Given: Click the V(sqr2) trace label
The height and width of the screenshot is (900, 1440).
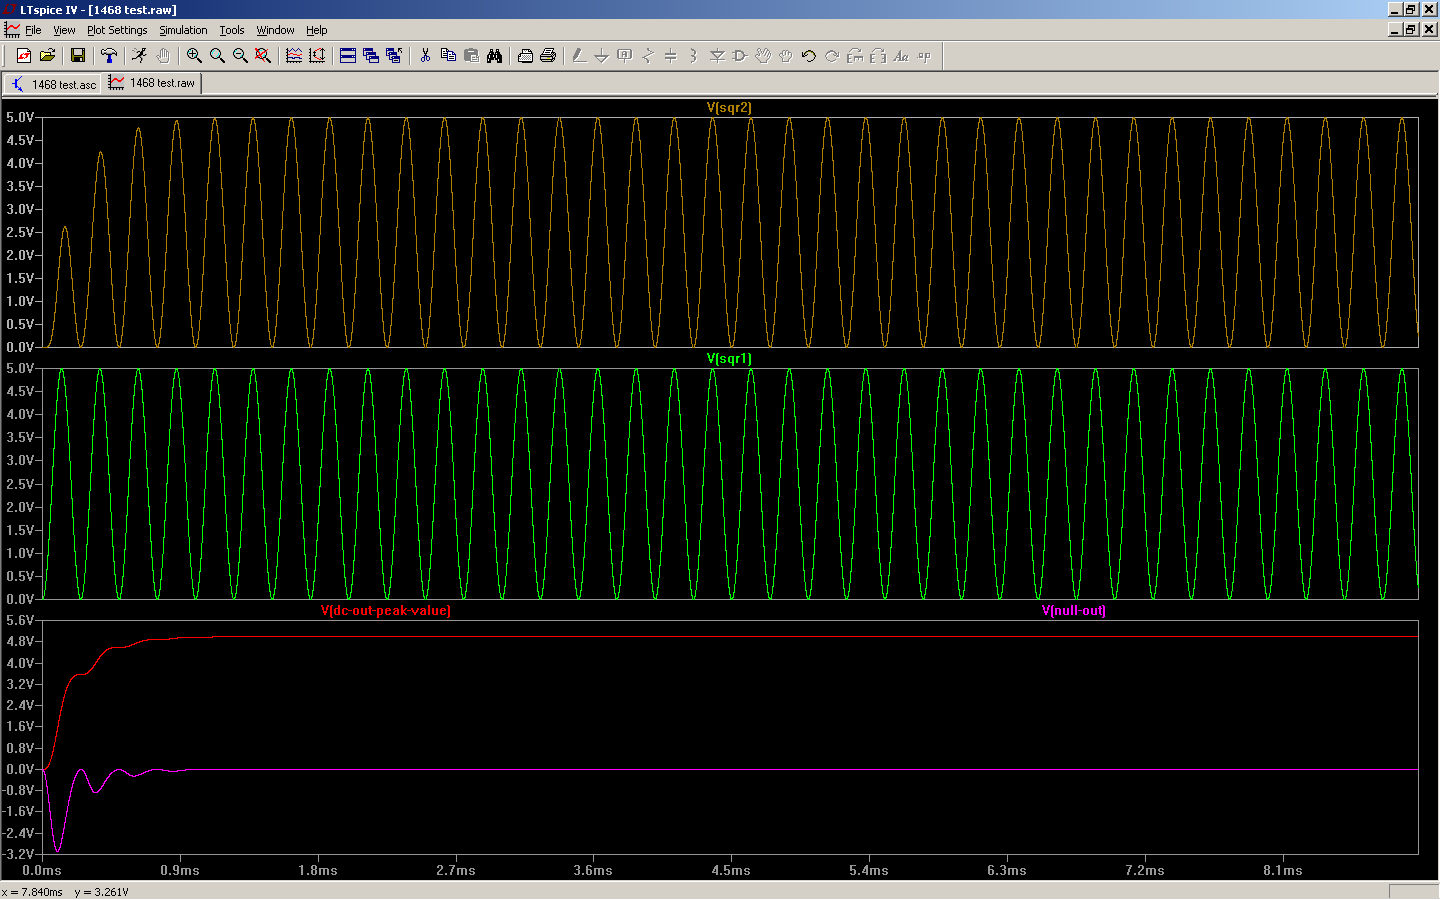Looking at the screenshot, I should pyautogui.click(x=729, y=107).
